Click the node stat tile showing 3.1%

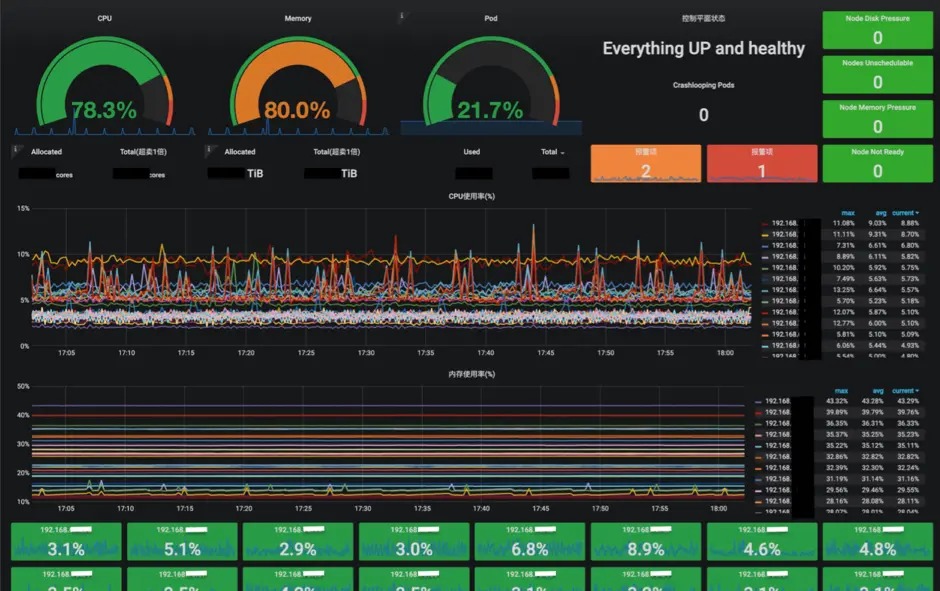click(x=66, y=542)
